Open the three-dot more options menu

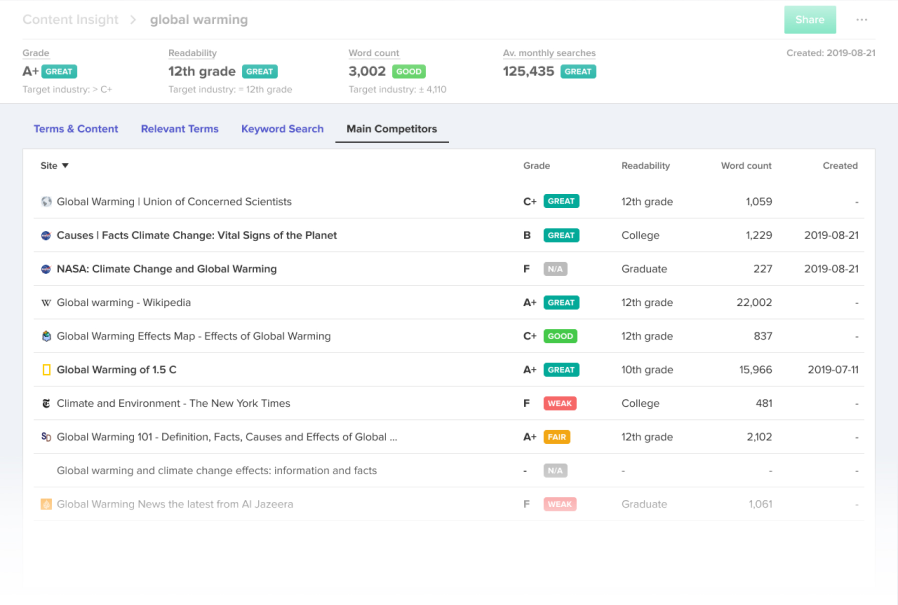coord(861,19)
